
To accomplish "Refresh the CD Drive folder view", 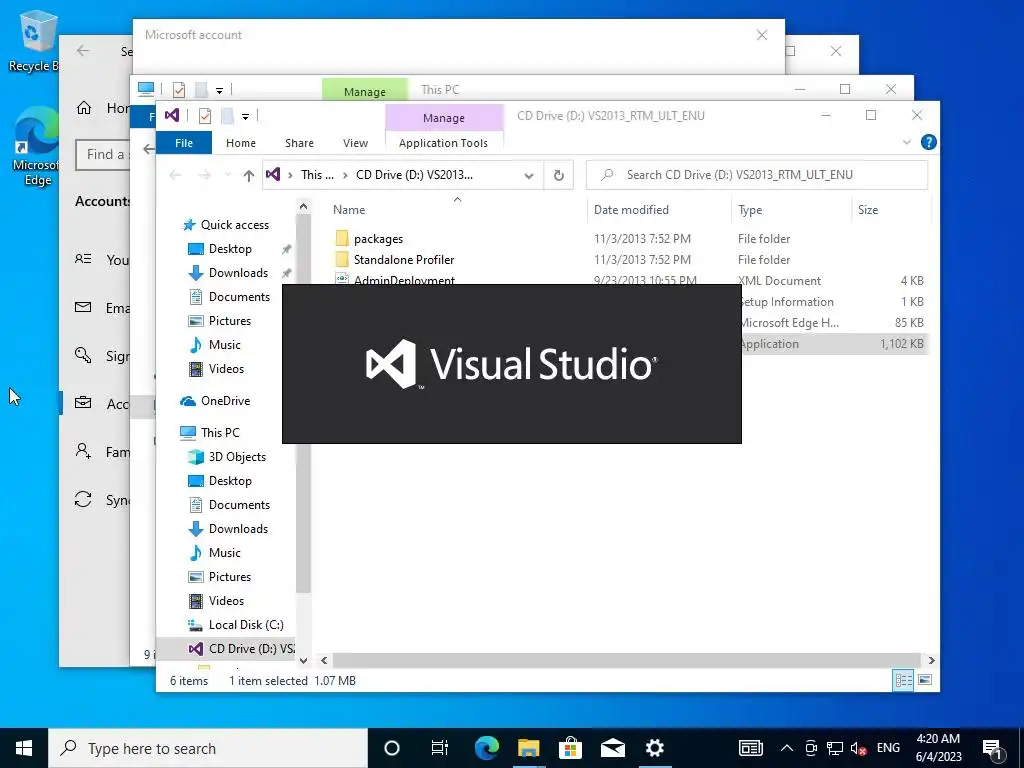I will (558, 175).
